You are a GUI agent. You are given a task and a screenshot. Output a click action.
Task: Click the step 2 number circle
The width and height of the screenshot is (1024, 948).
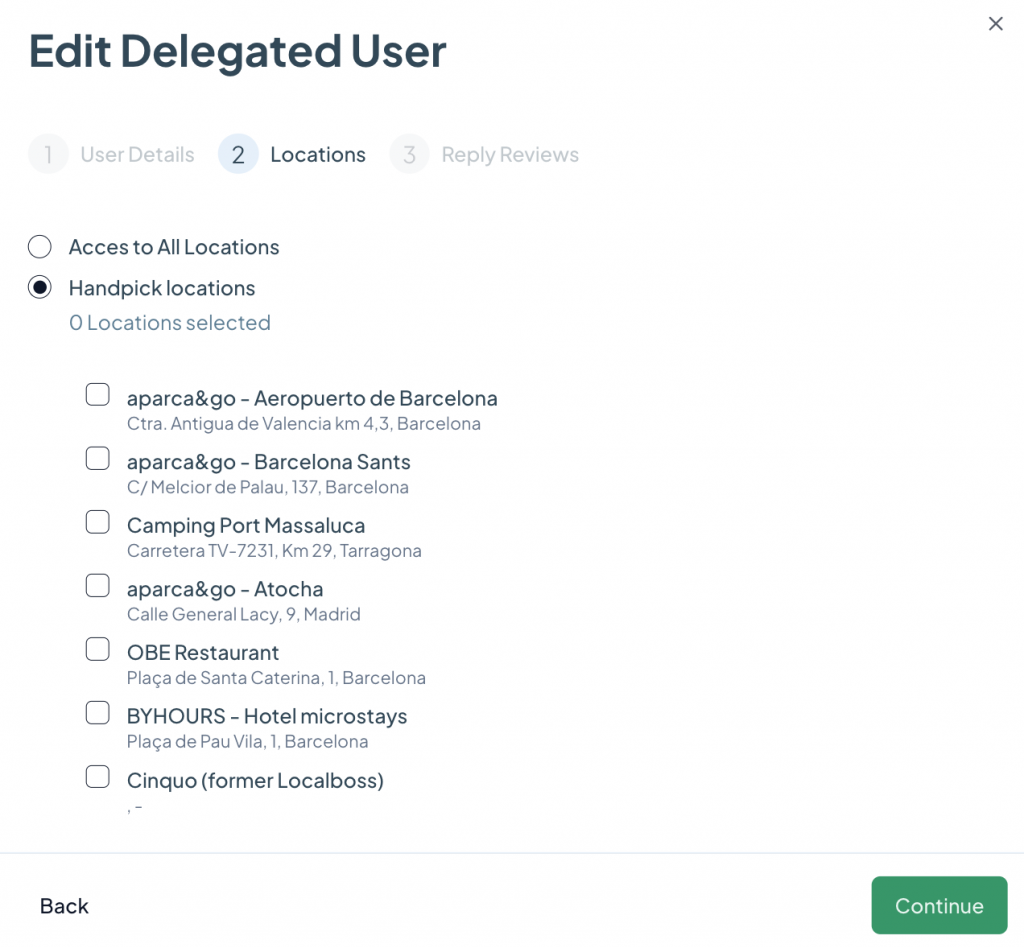[x=238, y=155]
